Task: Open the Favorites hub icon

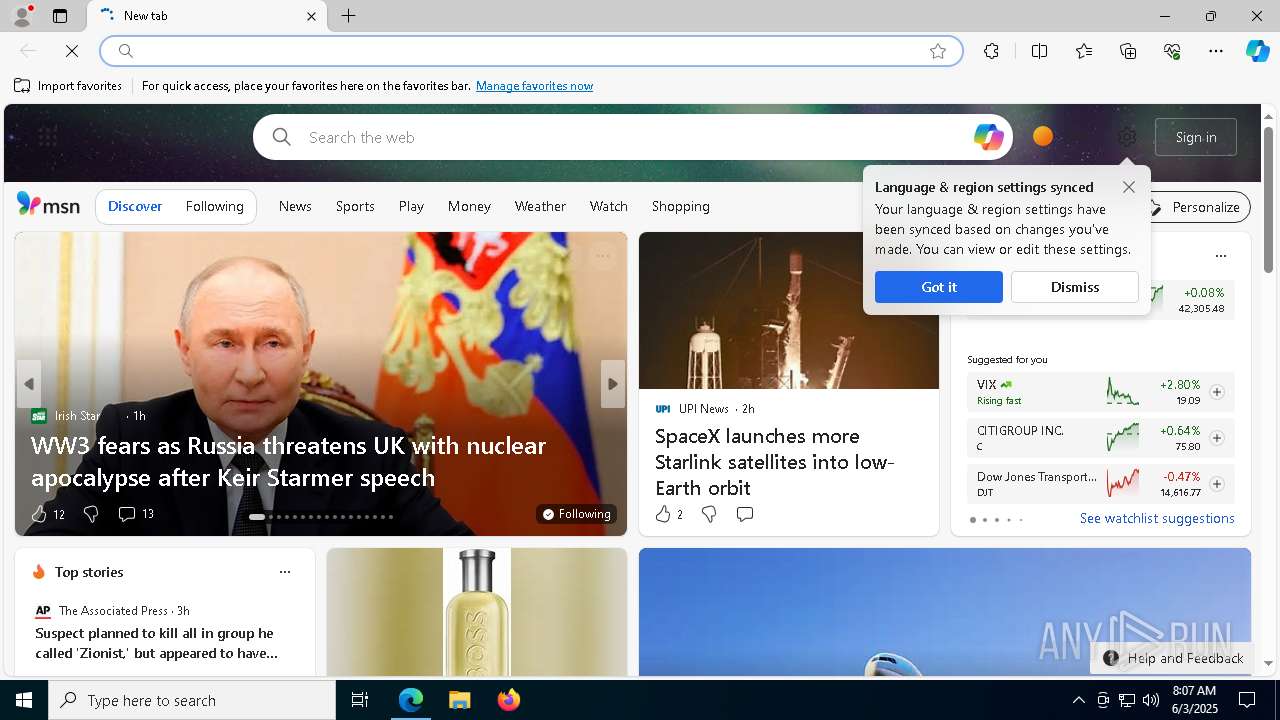Action: 1084,51
